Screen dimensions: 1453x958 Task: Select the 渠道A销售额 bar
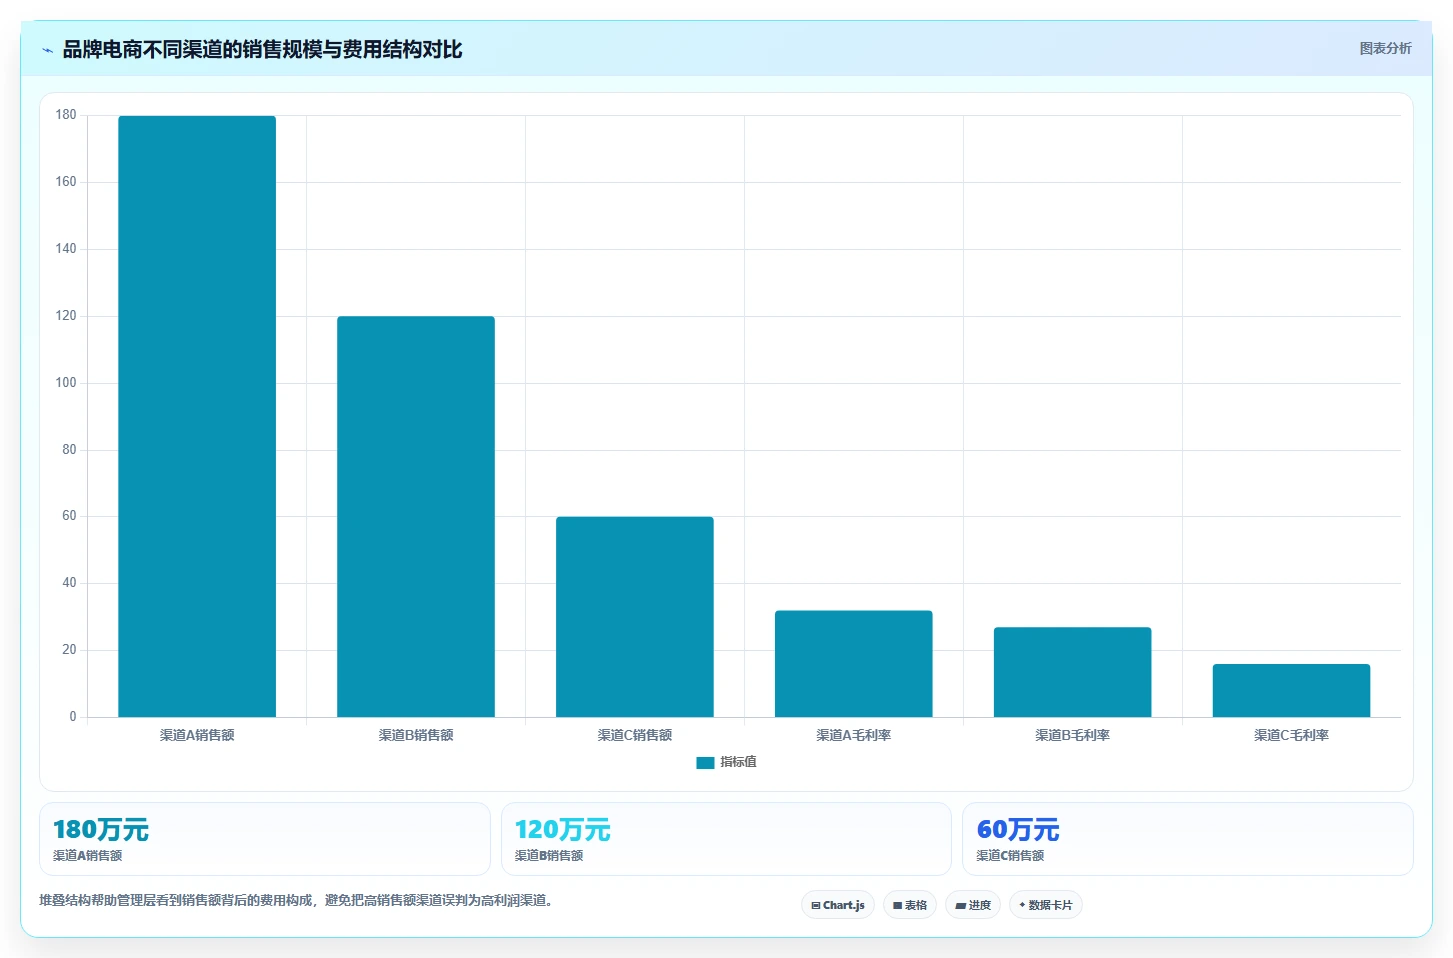coord(197,416)
